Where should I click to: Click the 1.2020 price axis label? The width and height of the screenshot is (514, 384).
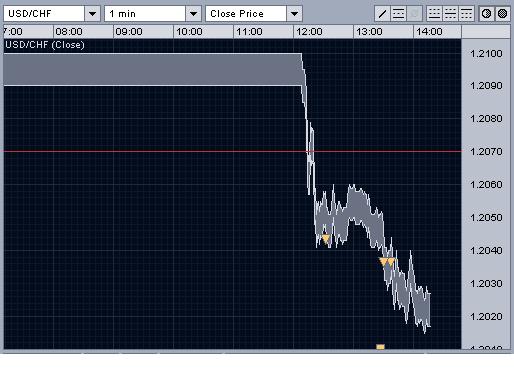pos(486,316)
